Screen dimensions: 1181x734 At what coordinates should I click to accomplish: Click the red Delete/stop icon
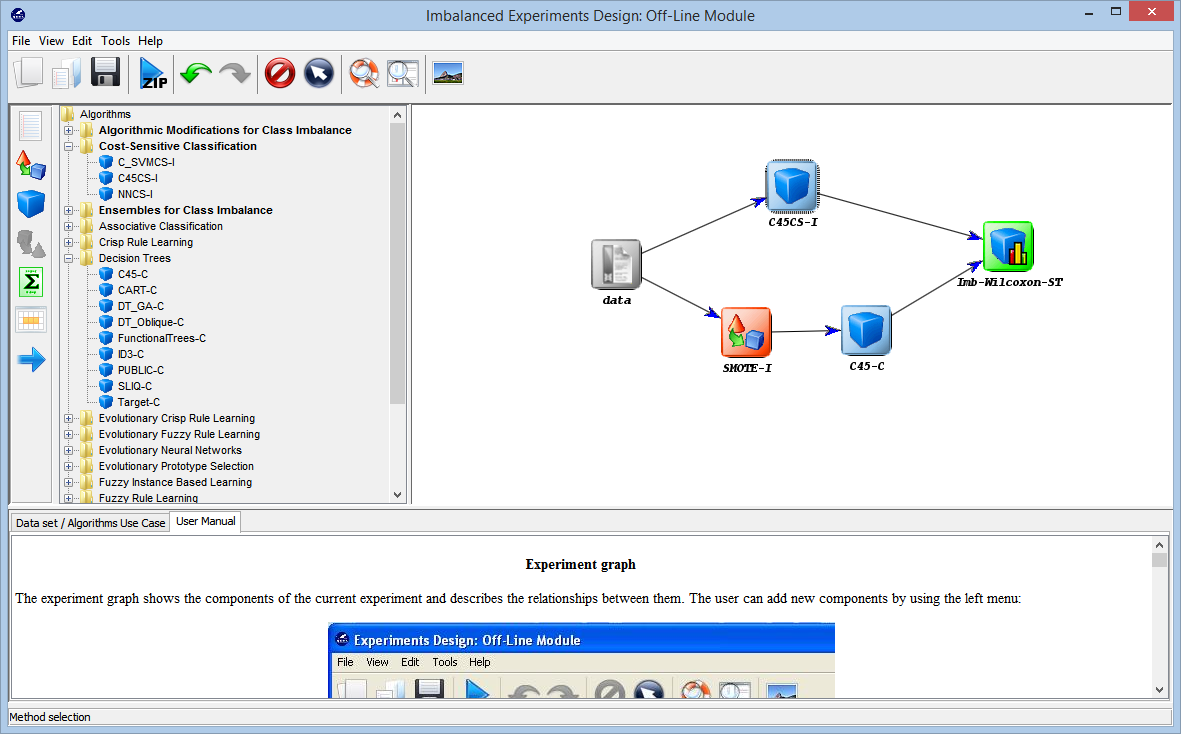pos(279,73)
